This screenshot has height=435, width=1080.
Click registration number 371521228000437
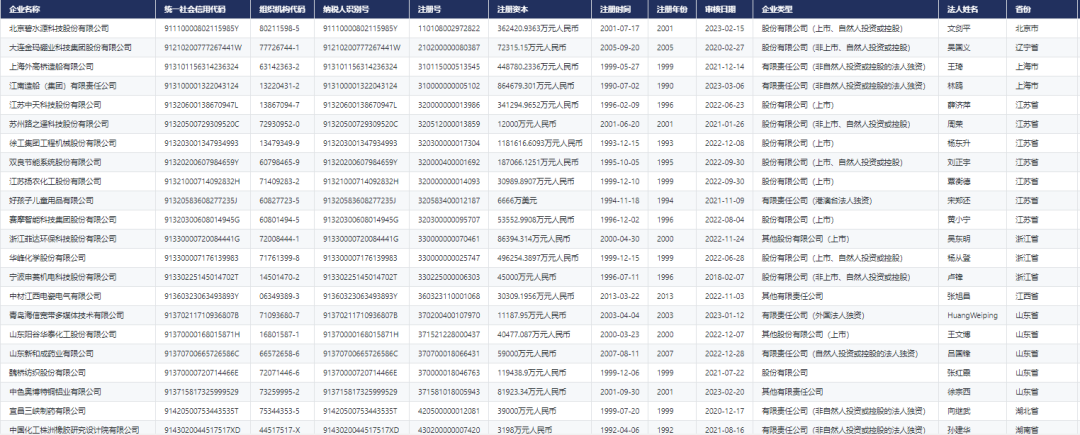(x=449, y=335)
